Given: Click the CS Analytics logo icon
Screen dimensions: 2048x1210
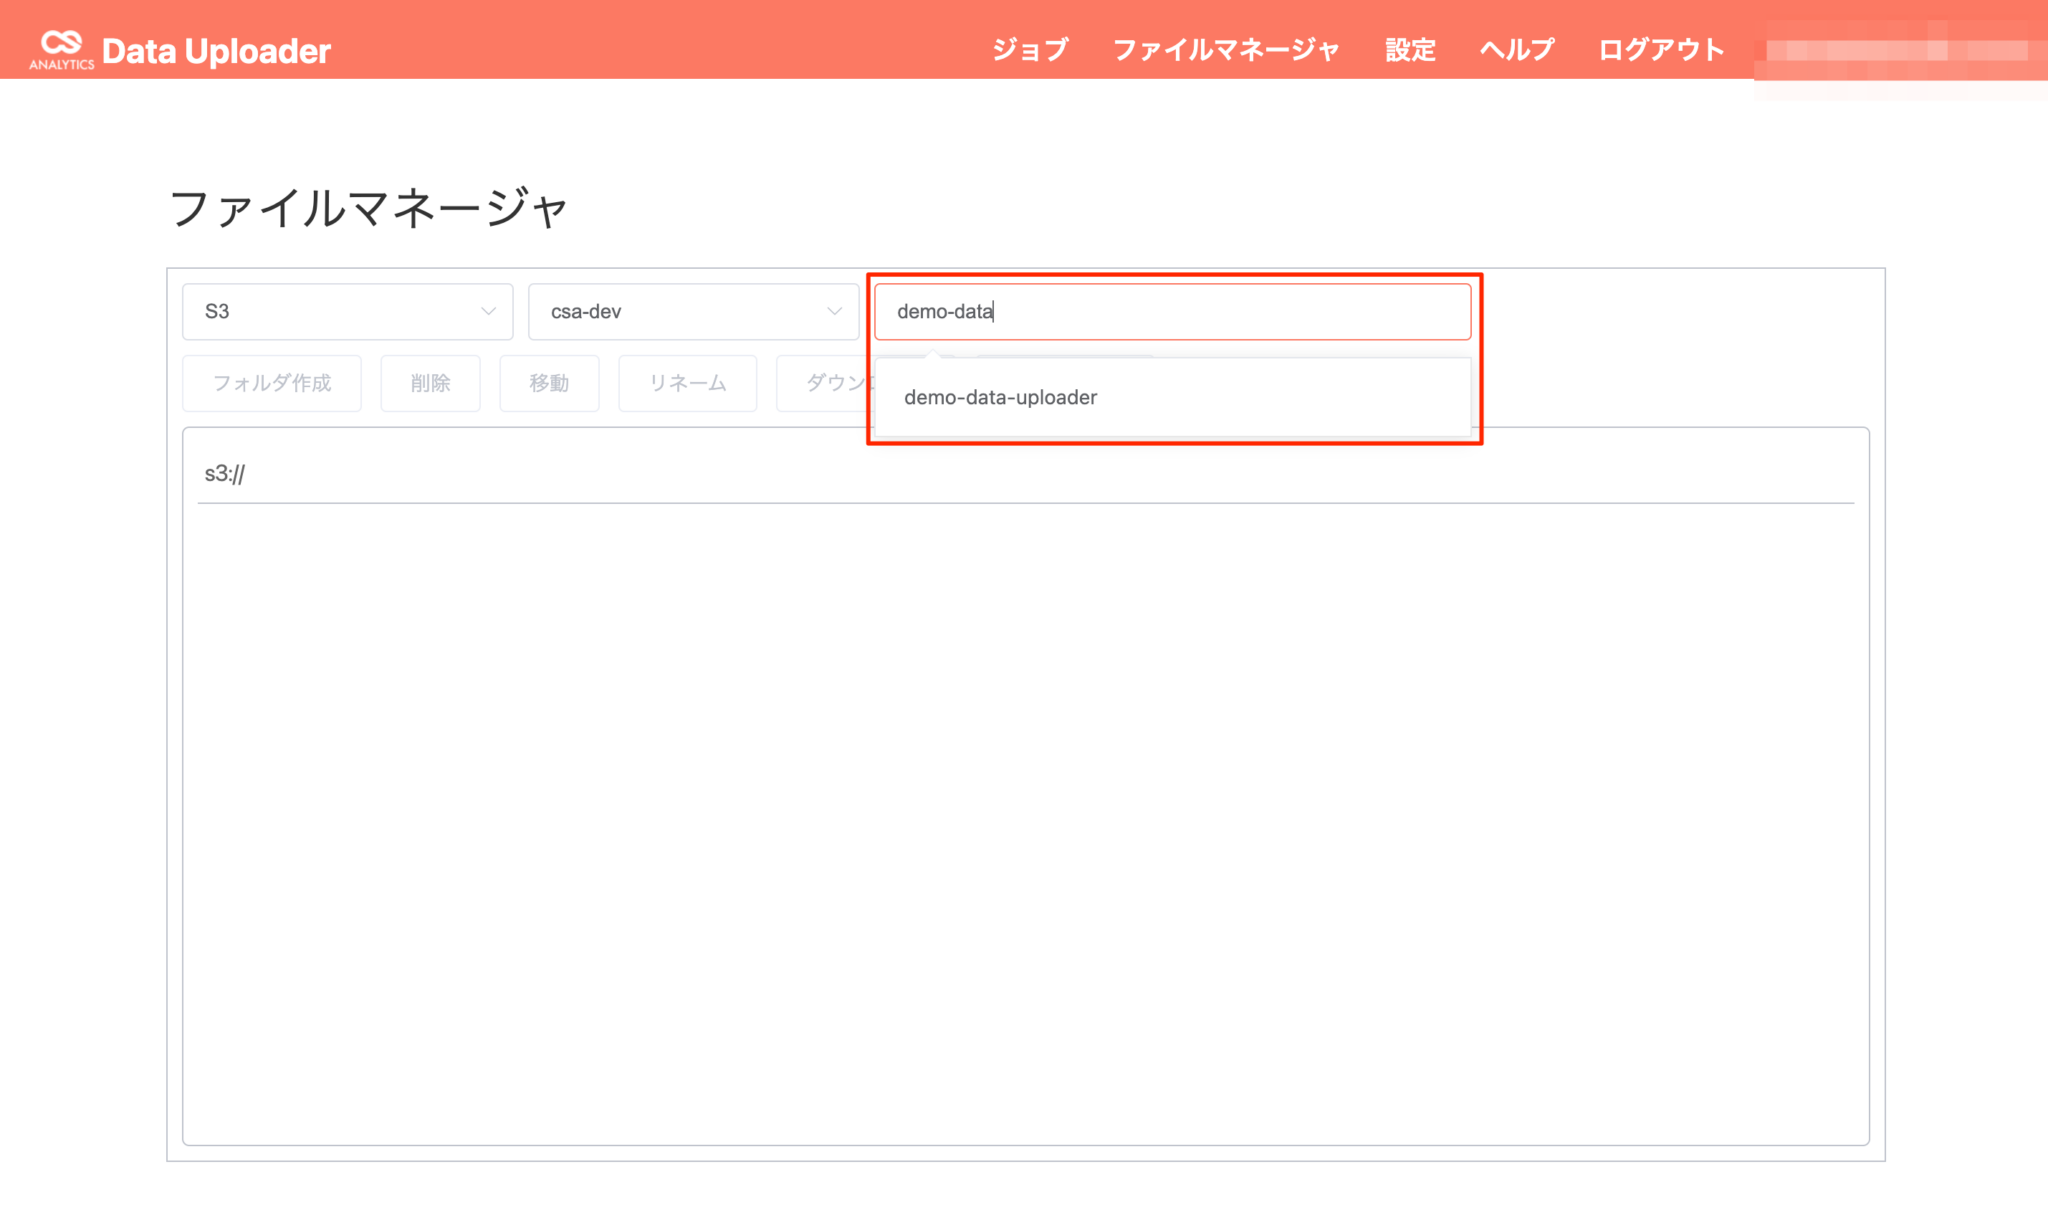Looking at the screenshot, I should [x=61, y=49].
